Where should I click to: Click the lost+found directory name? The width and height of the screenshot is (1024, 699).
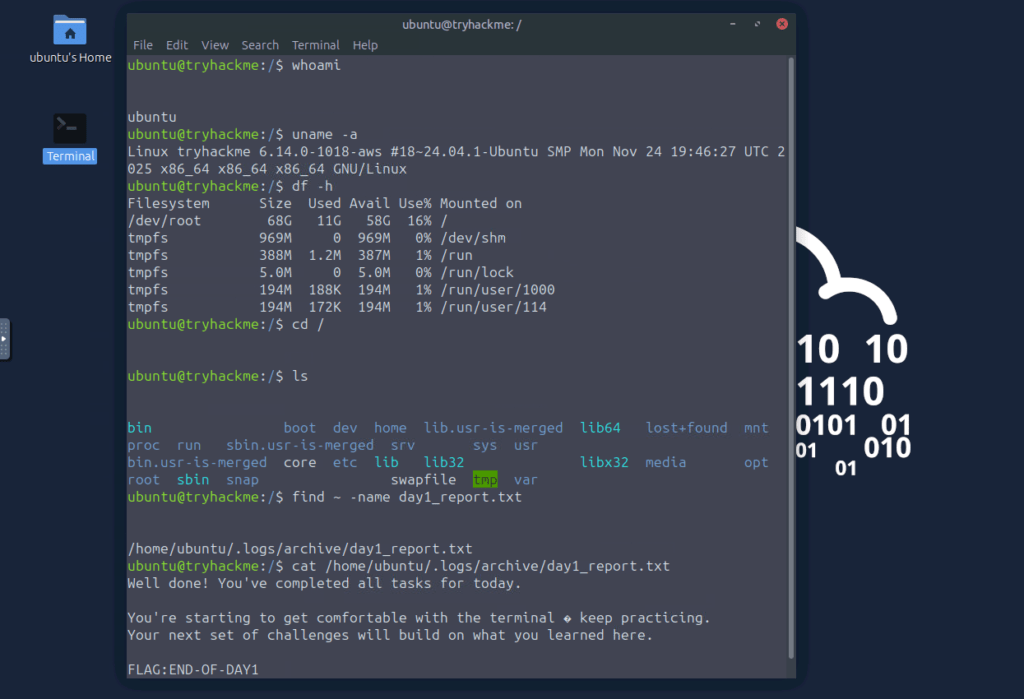(686, 428)
